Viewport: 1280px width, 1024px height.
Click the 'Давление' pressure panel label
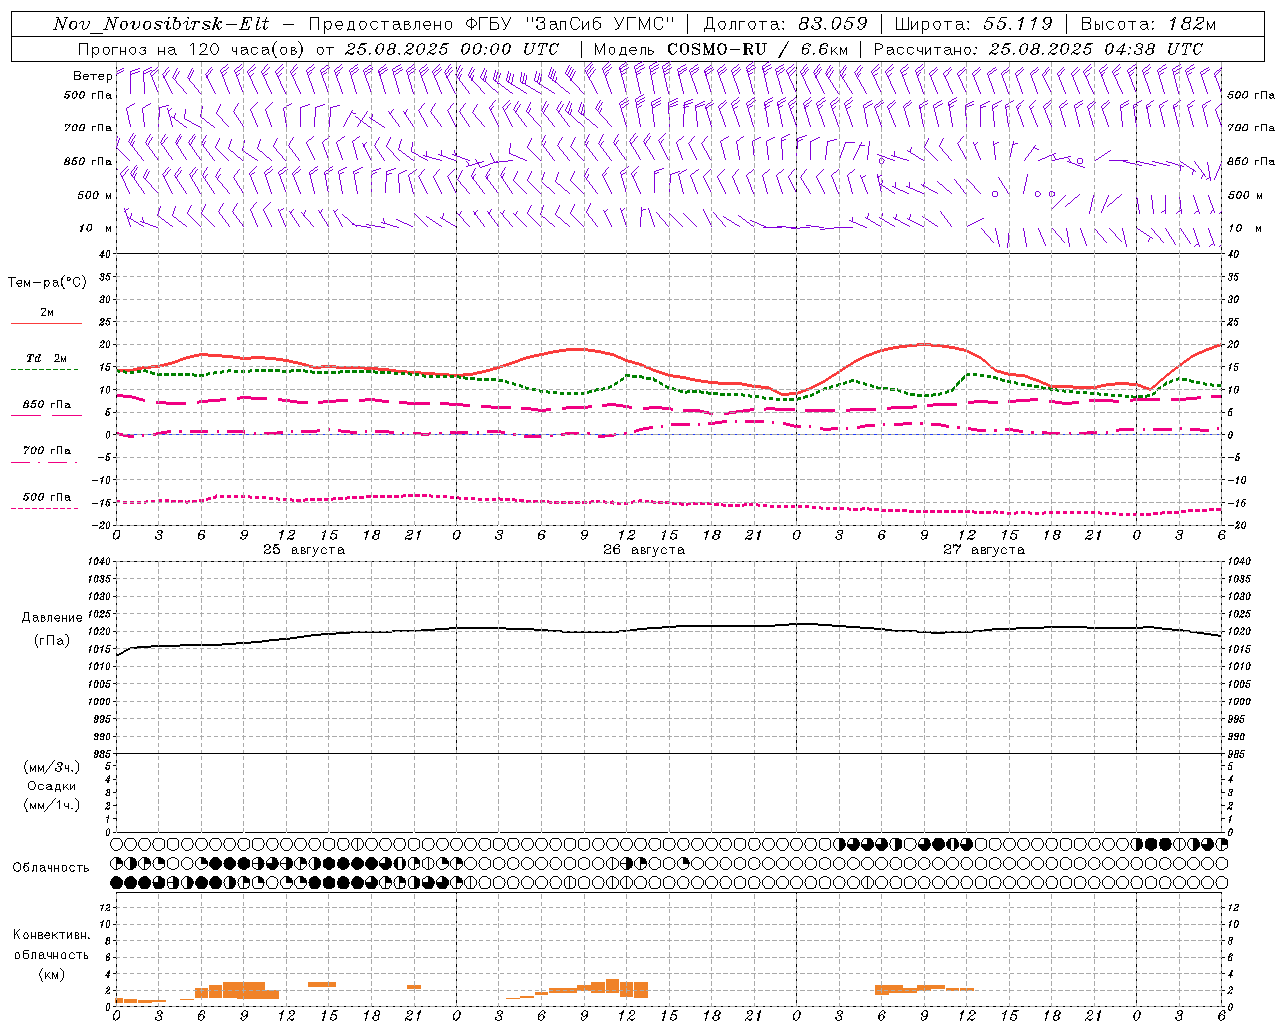point(52,618)
